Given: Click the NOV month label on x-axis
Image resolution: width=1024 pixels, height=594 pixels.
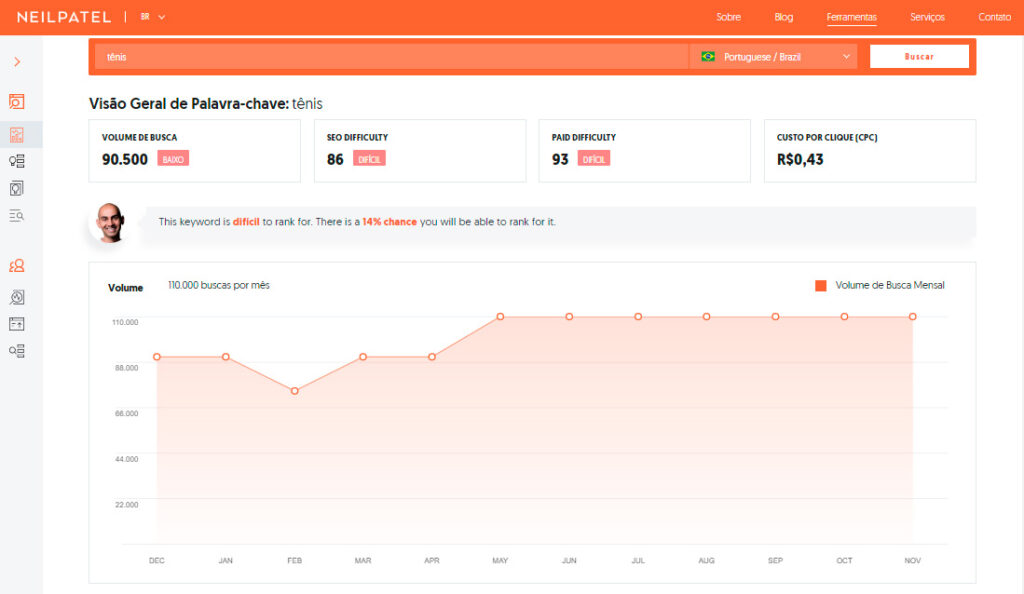Looking at the screenshot, I should coord(912,561).
